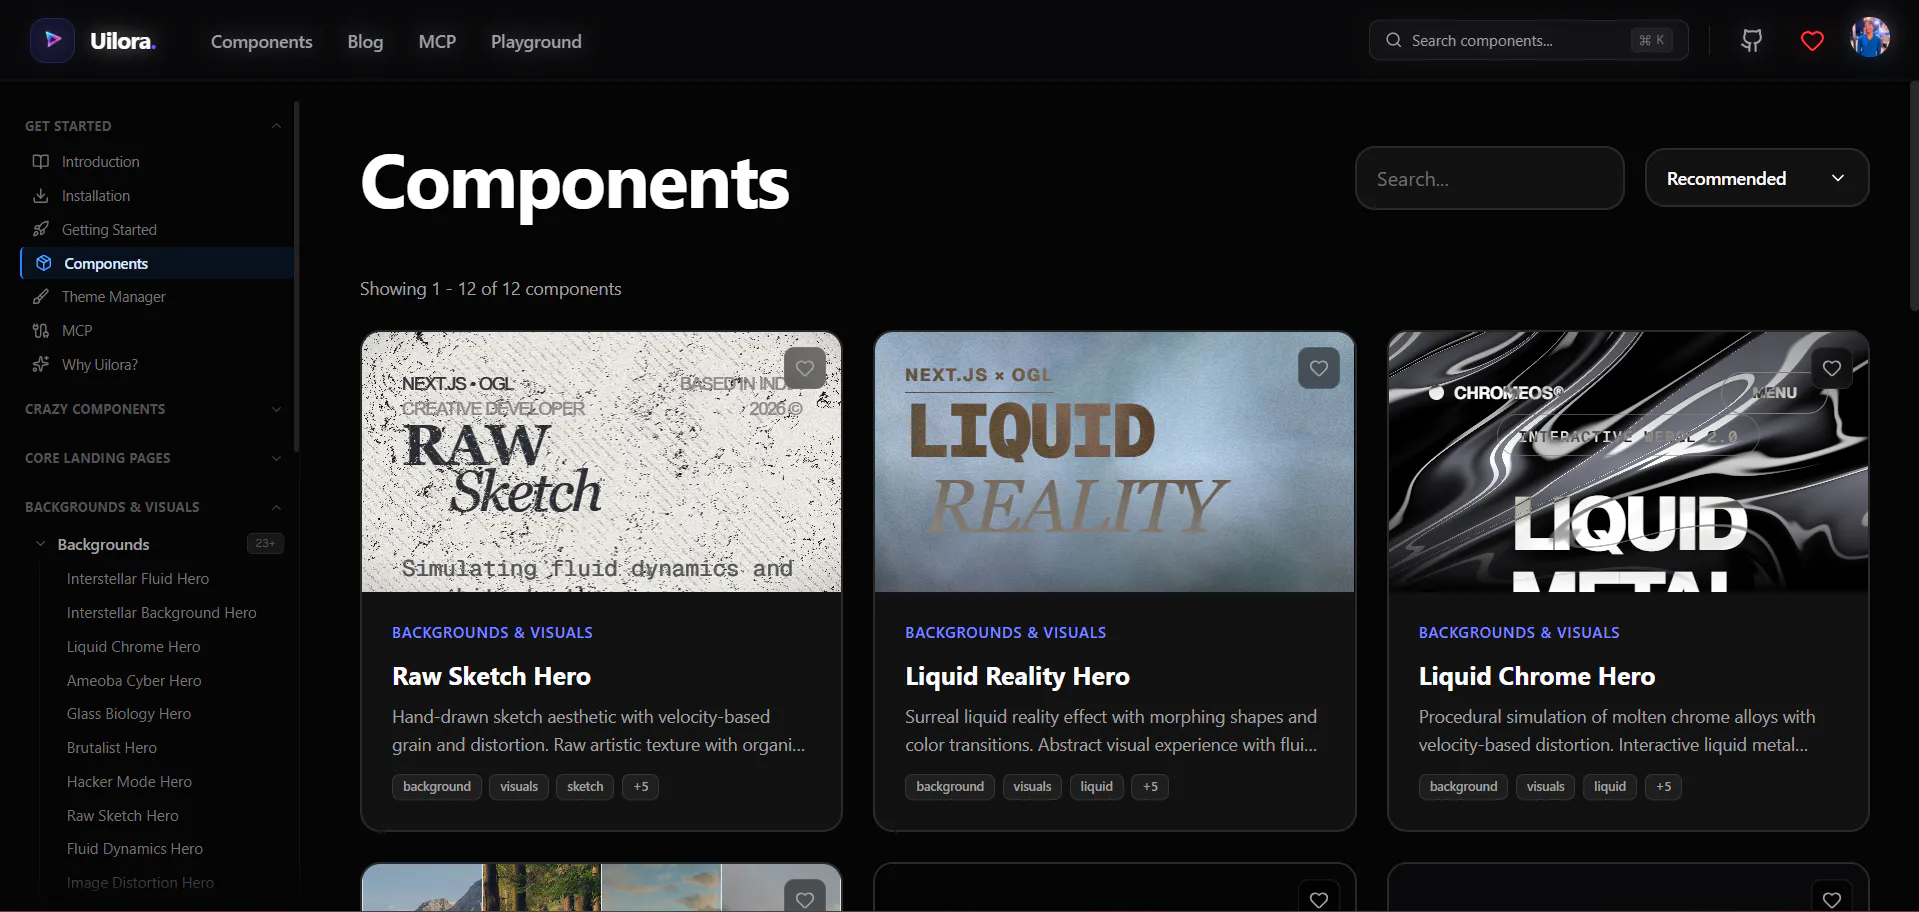Expand the Core Landing Pages section
This screenshot has height=912, width=1919.
(276, 458)
